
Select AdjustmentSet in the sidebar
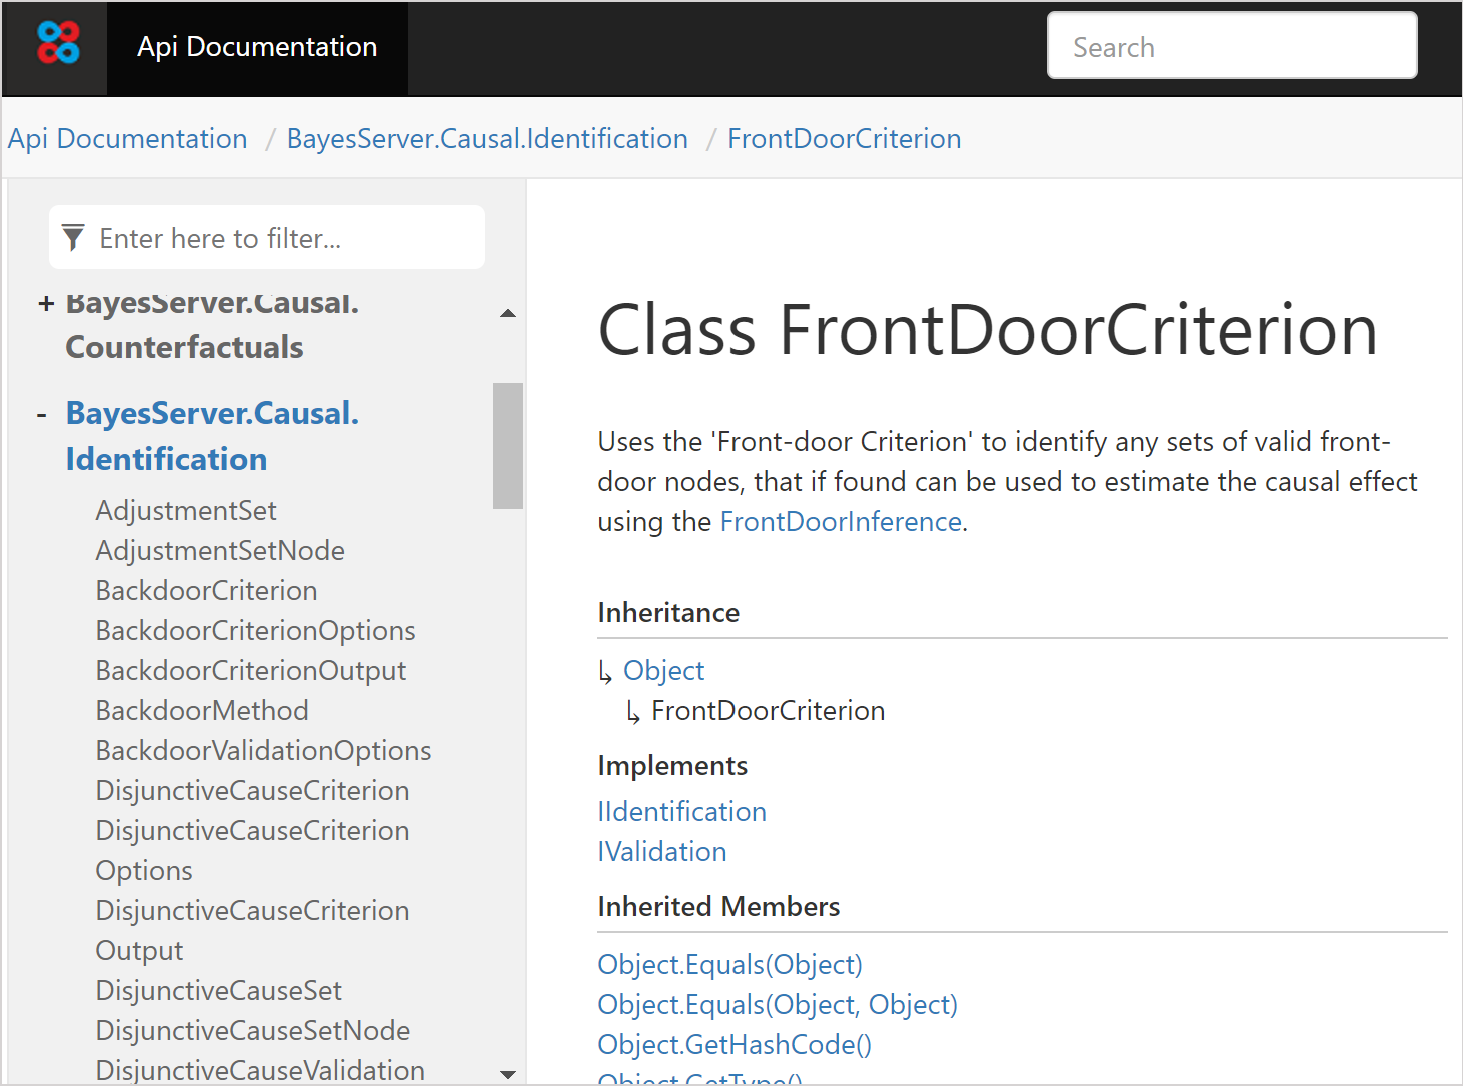pos(186,511)
